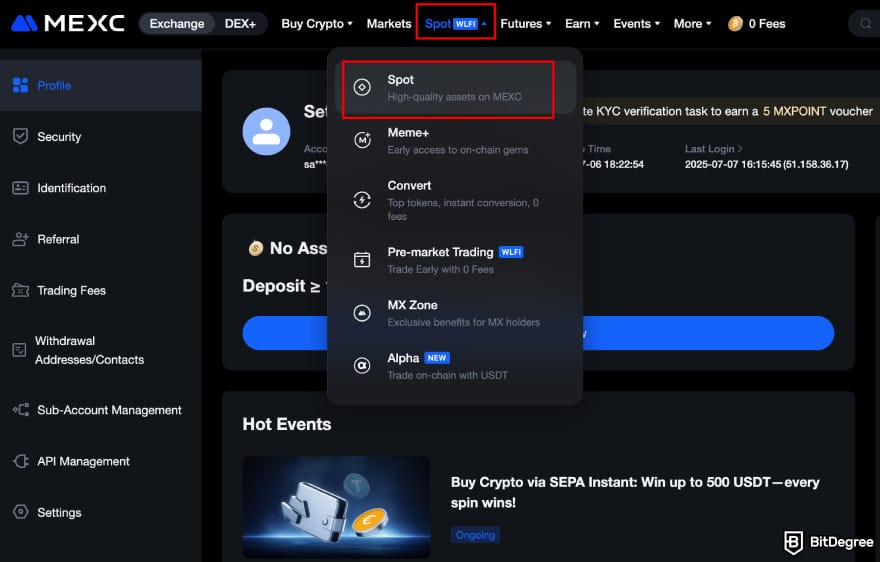Click the NEW badge beside Alpha

pyautogui.click(x=437, y=358)
